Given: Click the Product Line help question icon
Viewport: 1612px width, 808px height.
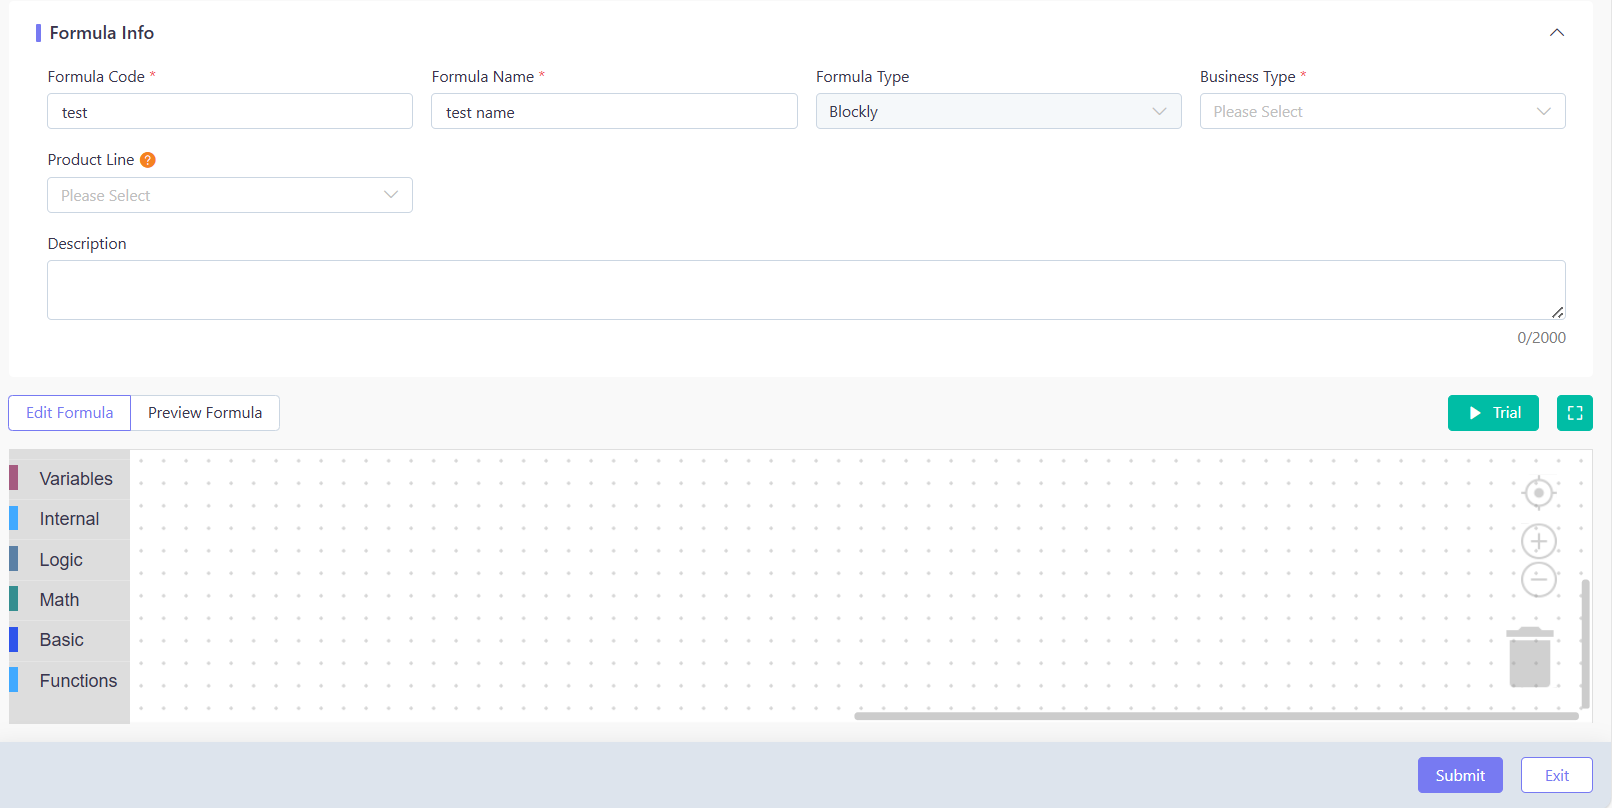Looking at the screenshot, I should (x=148, y=160).
